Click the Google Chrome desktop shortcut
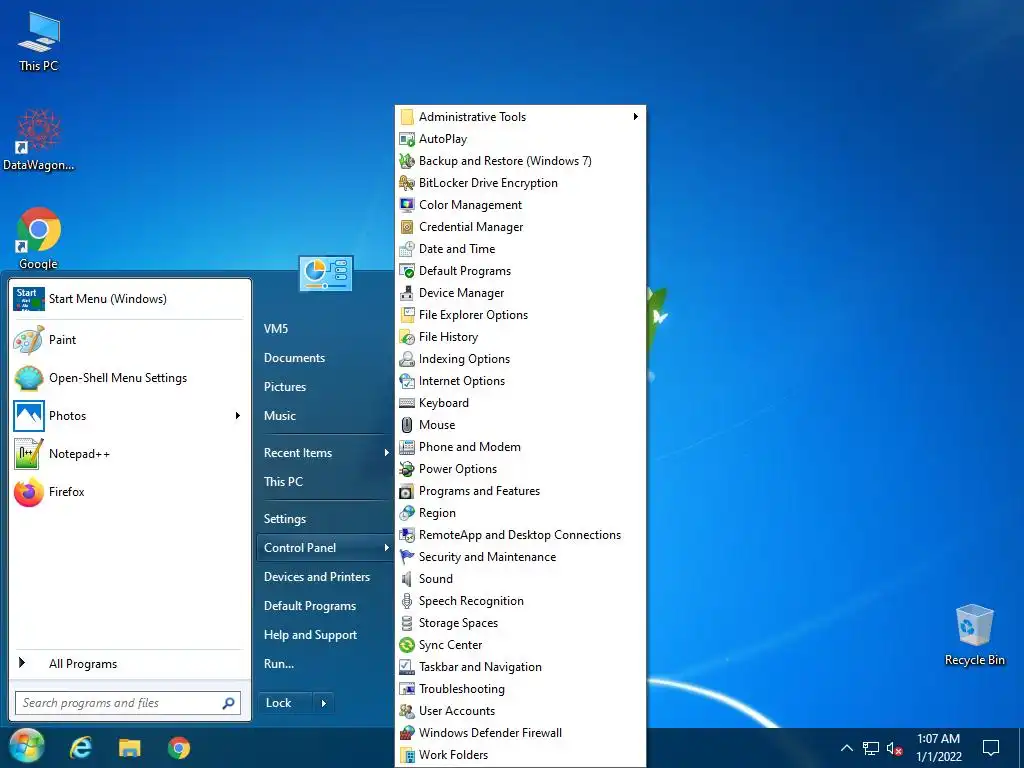1024x768 pixels. (39, 238)
